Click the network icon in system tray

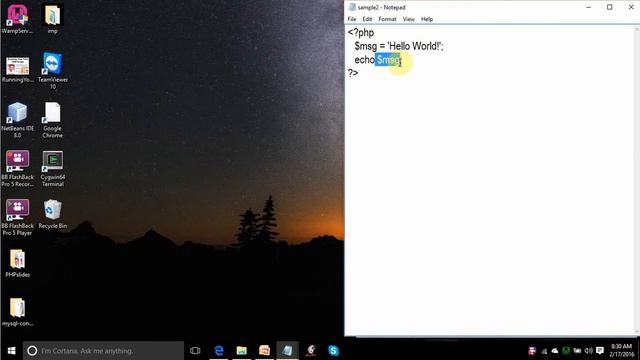pos(544,351)
